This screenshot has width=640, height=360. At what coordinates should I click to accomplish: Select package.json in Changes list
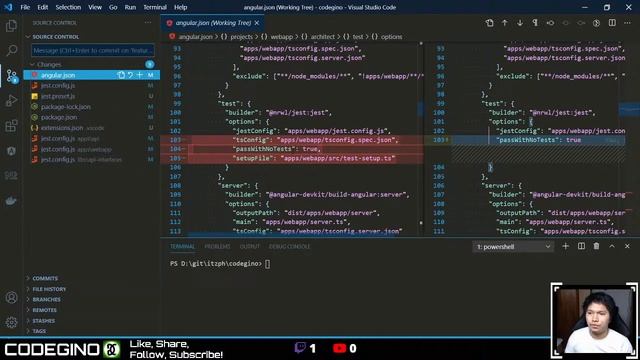[x=92, y=118]
